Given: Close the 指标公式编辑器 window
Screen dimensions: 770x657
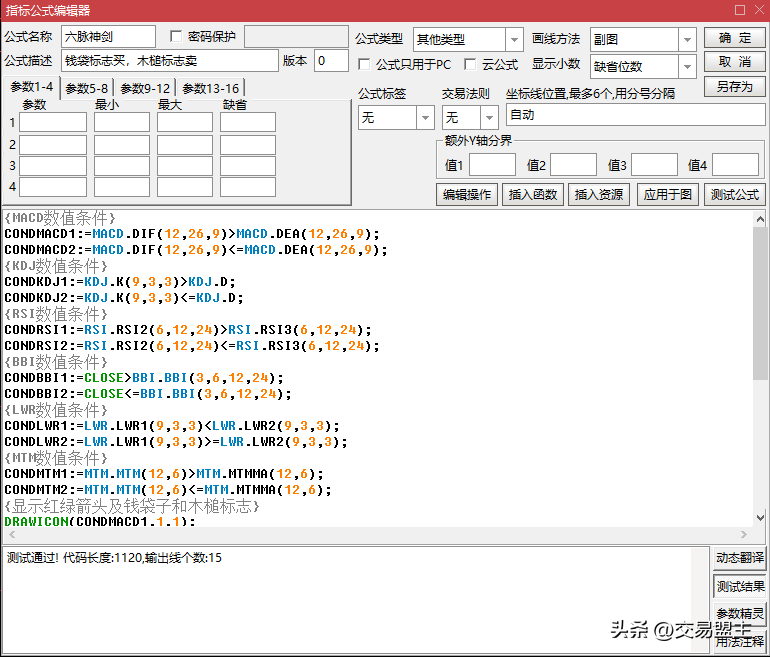Looking at the screenshot, I should (759, 10).
